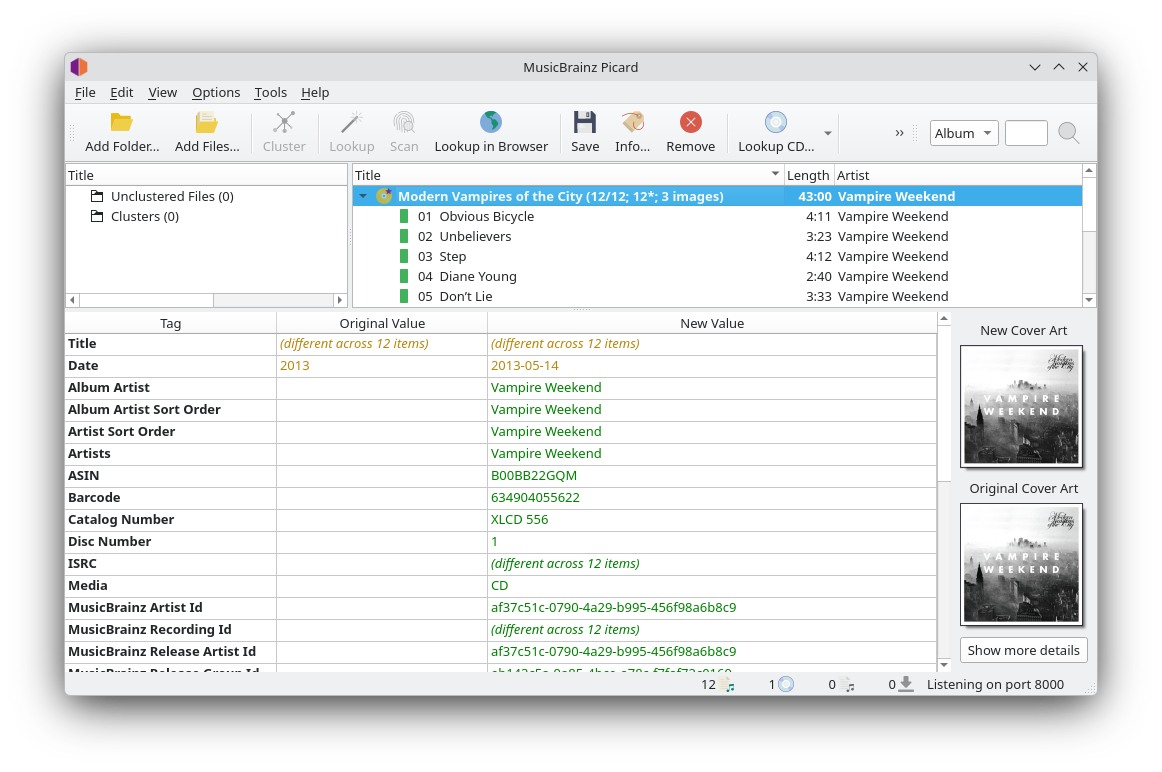Image resolution: width=1162 pixels, height=772 pixels.
Task: Click the metadata table scrollbar up arrow
Action: click(x=943, y=319)
